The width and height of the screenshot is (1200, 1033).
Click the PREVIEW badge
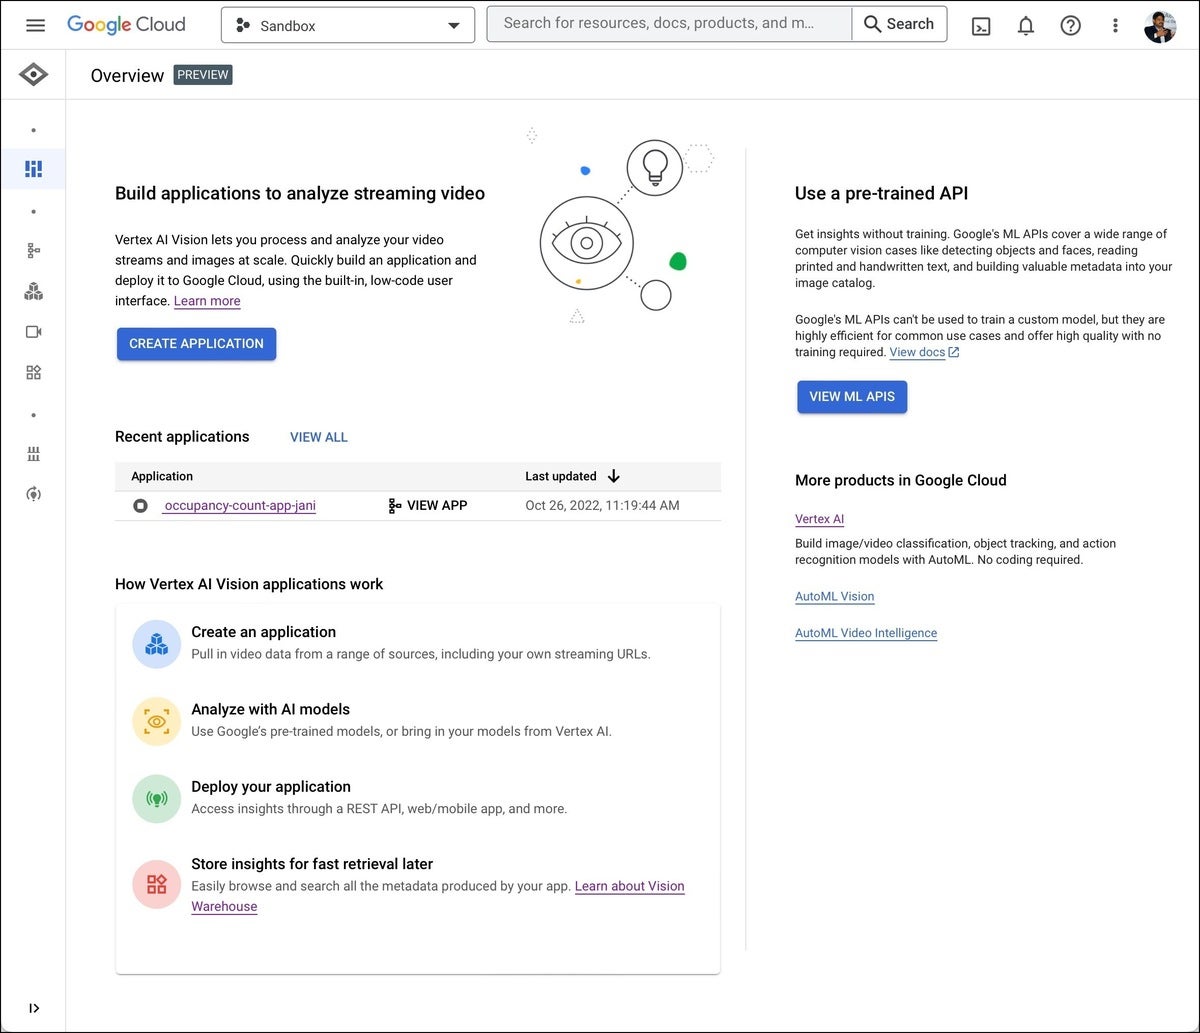click(x=203, y=75)
